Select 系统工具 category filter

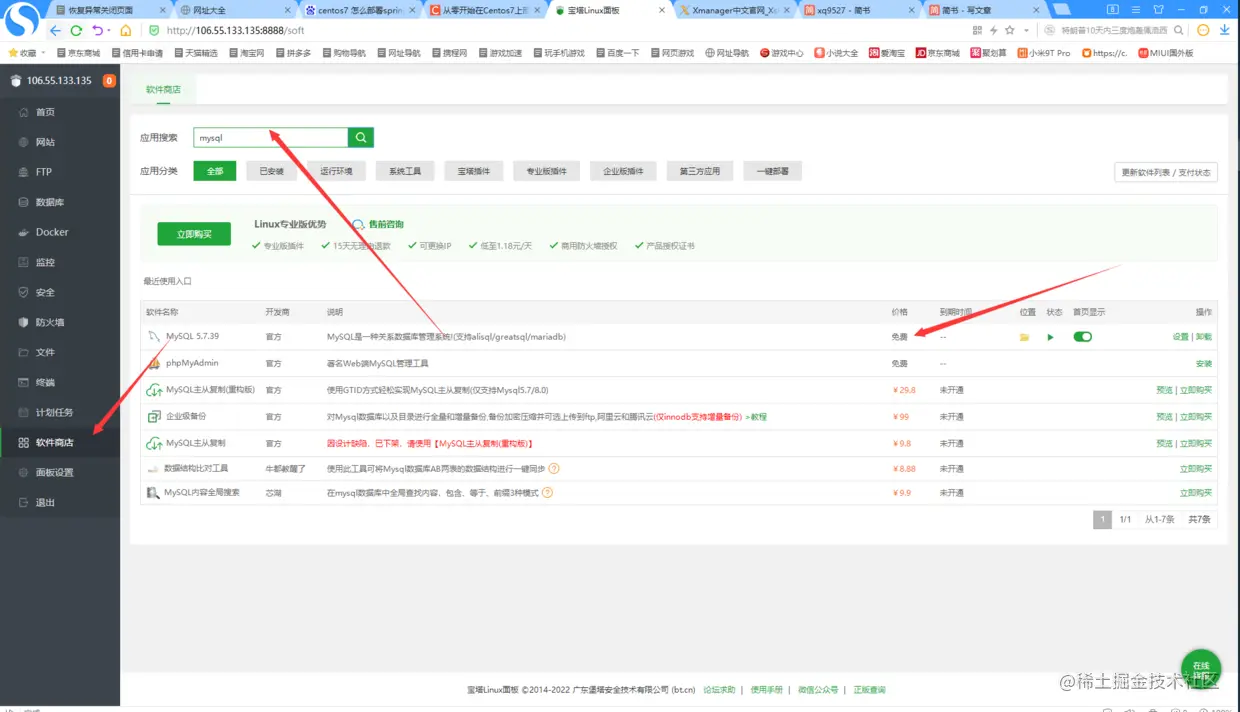tap(405, 171)
